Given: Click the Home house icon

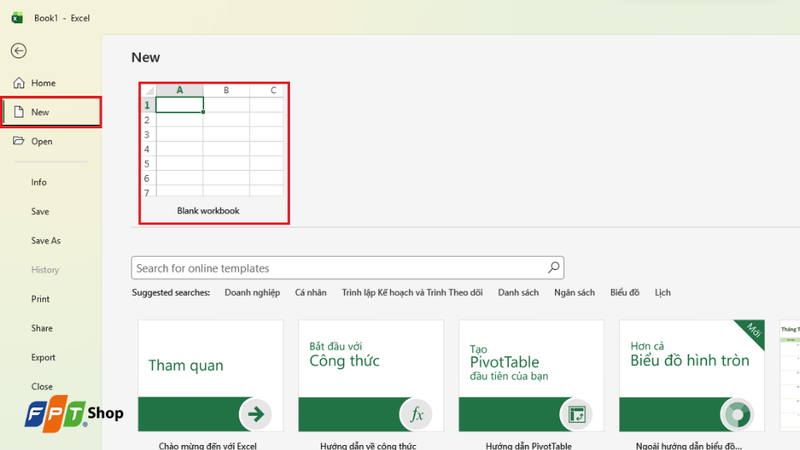Looking at the screenshot, I should click(19, 83).
